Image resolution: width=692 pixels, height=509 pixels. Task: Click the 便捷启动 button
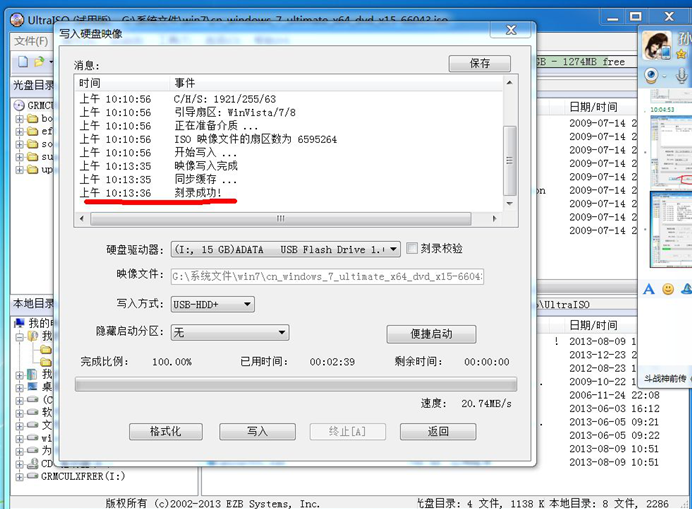coord(432,334)
